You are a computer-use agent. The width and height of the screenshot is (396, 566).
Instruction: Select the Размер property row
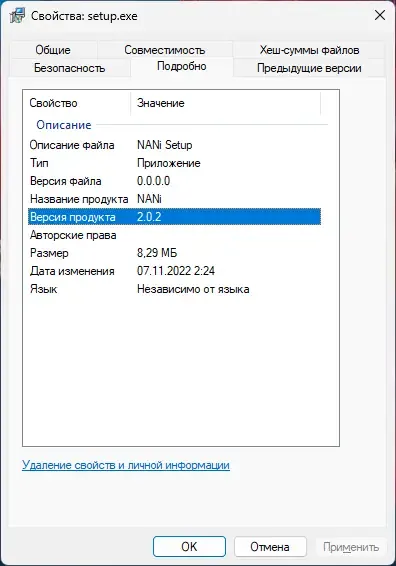tap(174, 253)
